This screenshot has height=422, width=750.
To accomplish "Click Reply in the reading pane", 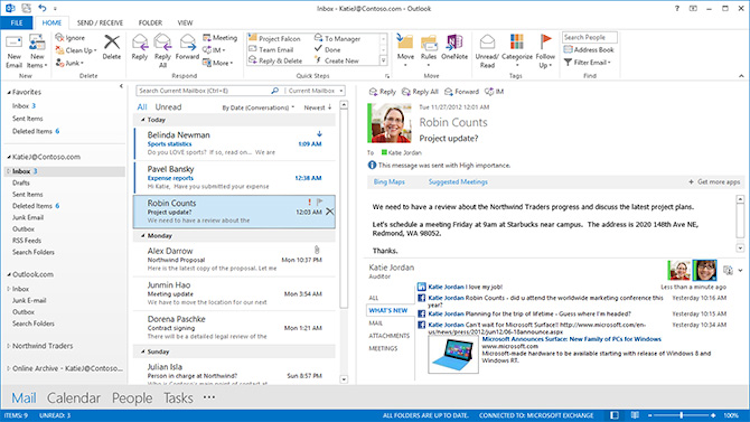I will tap(382, 91).
